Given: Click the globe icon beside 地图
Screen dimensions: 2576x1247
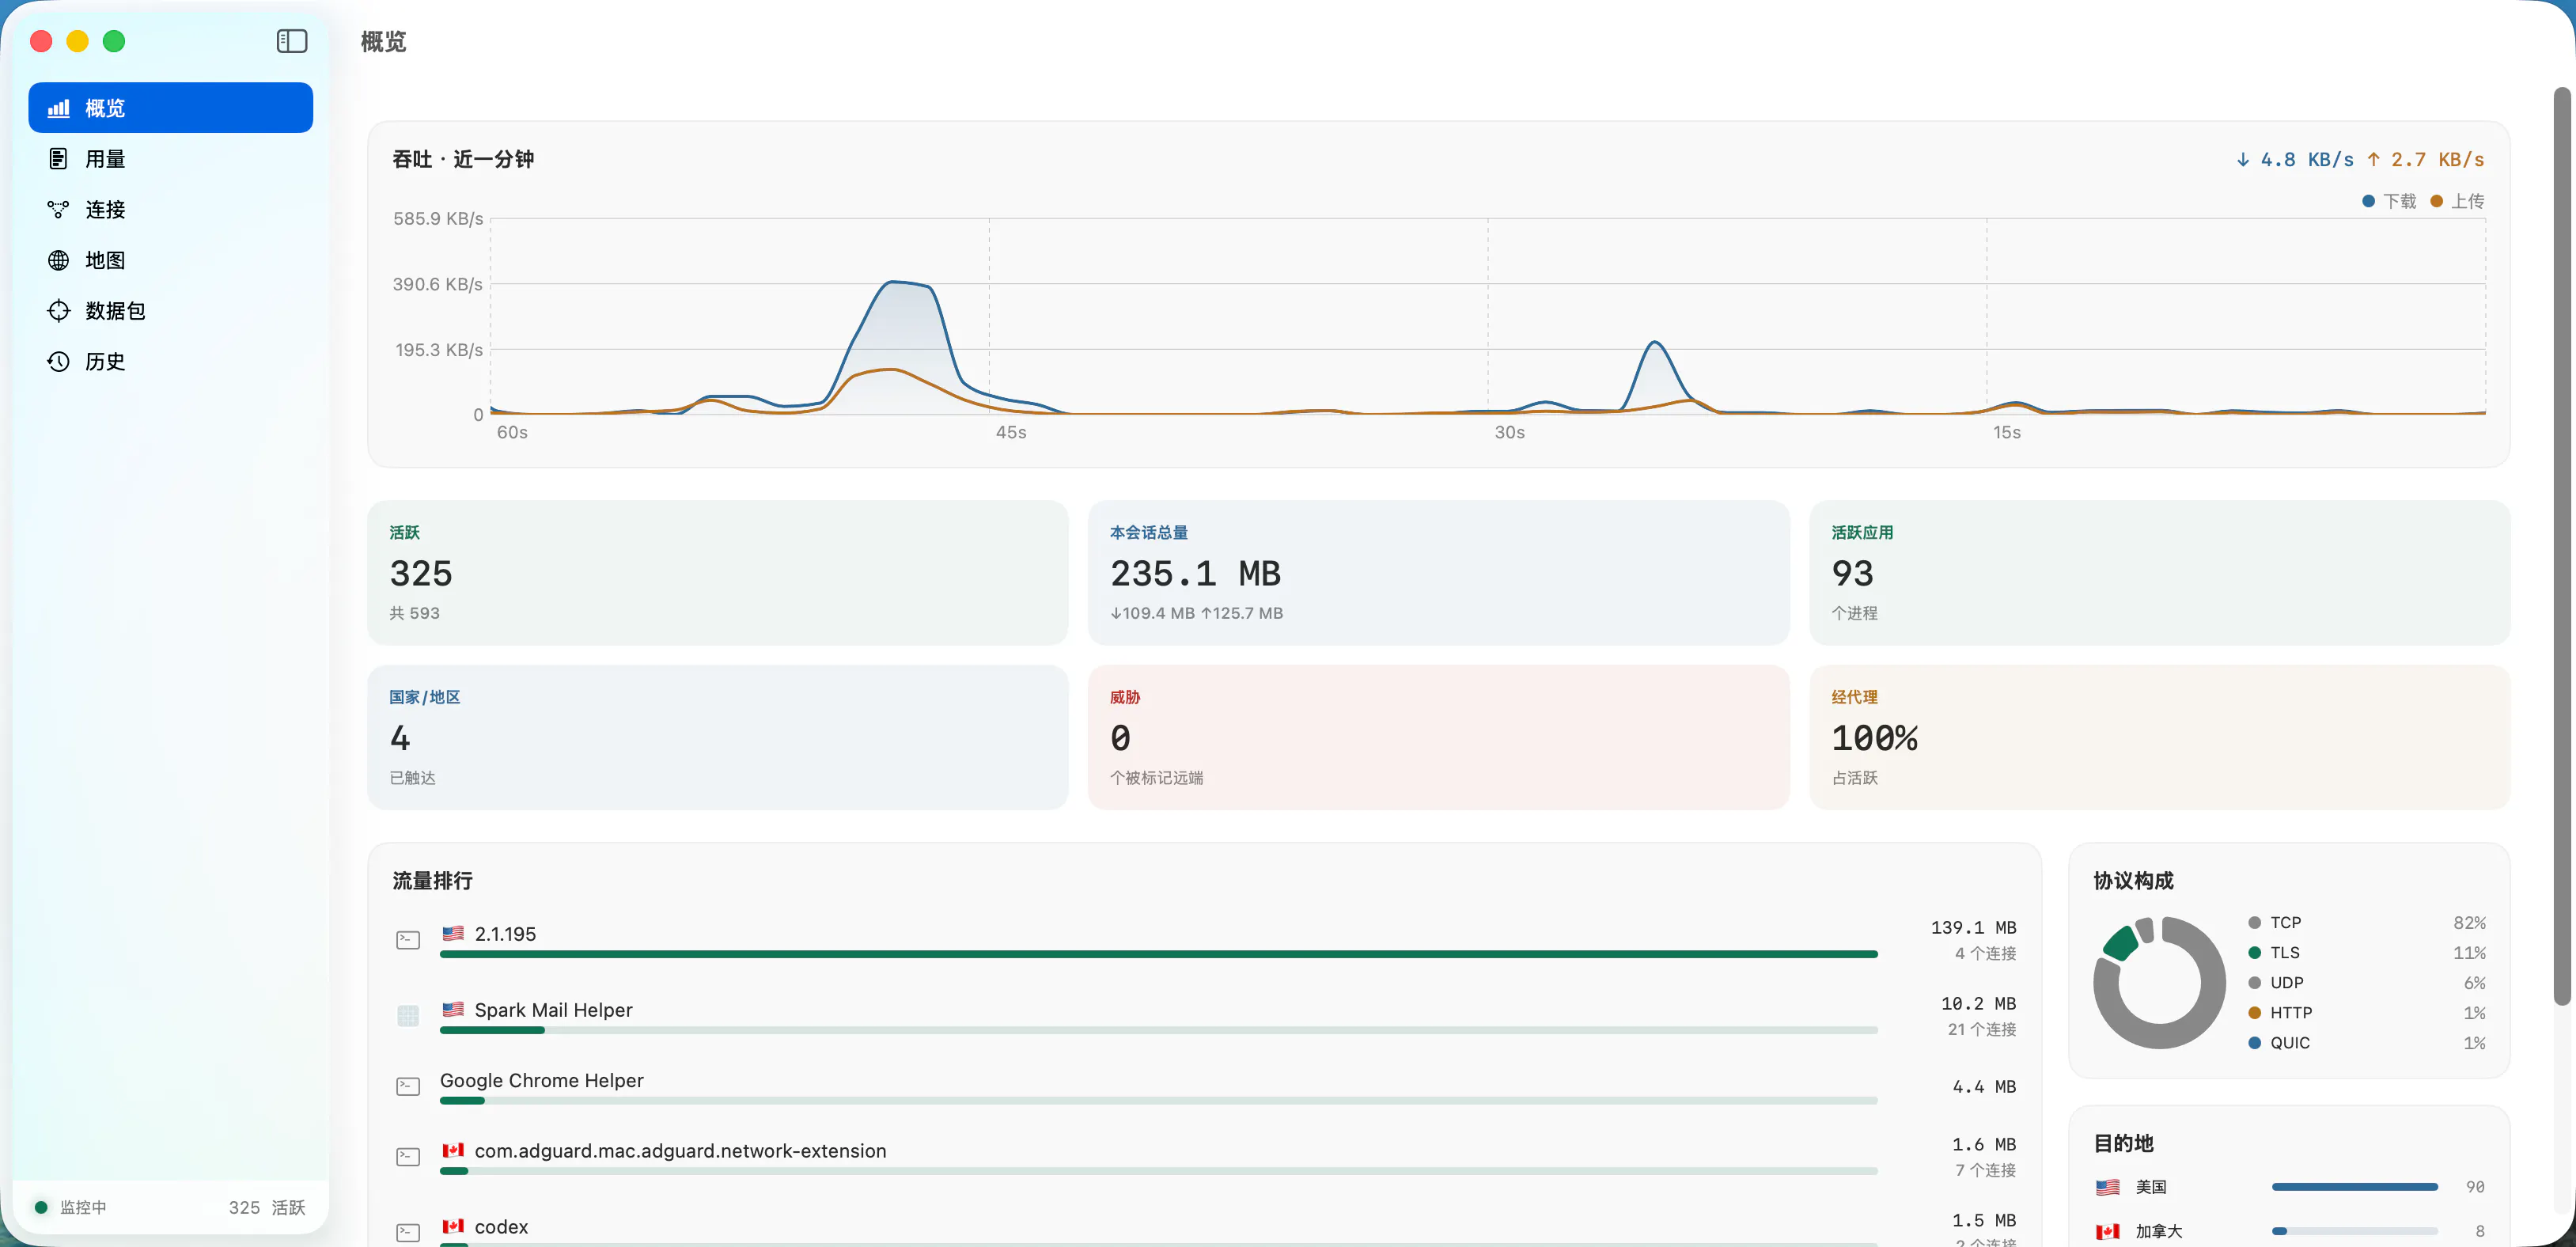Looking at the screenshot, I should tap(59, 260).
